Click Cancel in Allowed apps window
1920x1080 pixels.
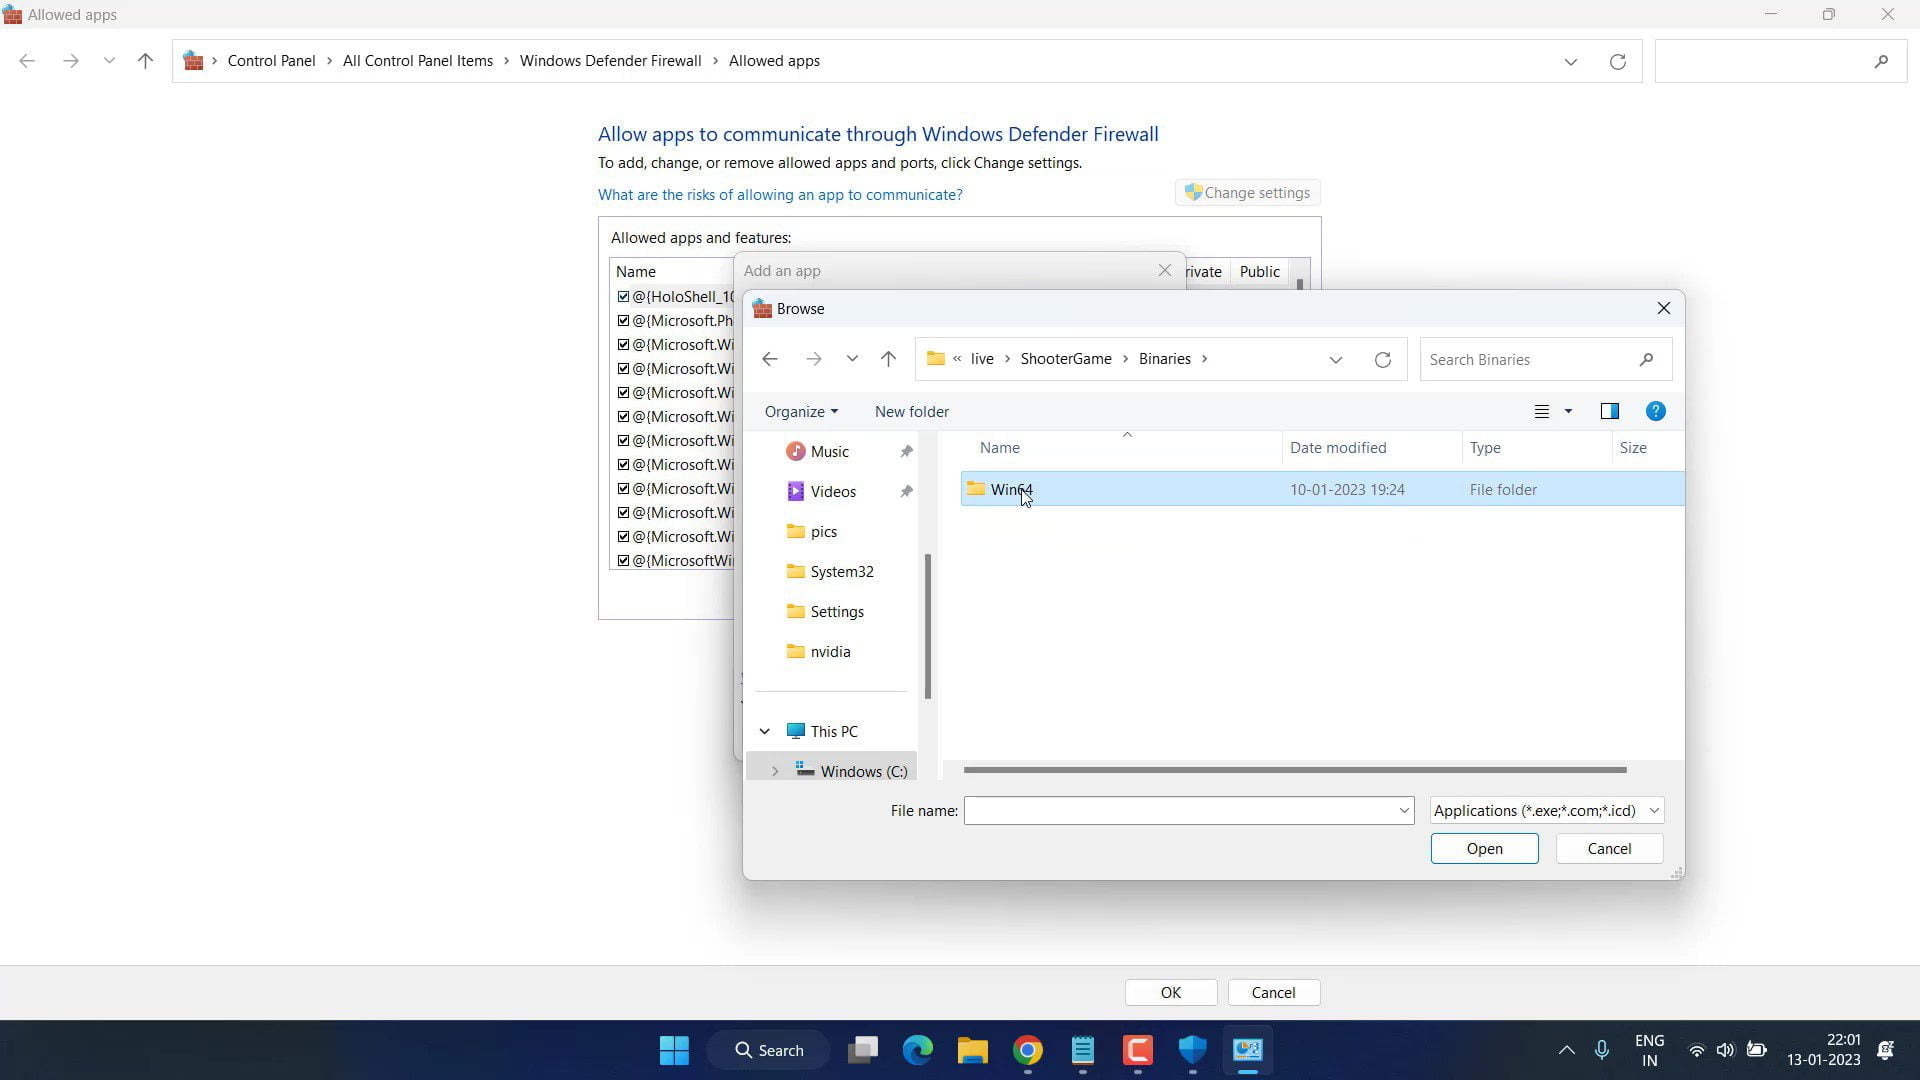click(1273, 993)
